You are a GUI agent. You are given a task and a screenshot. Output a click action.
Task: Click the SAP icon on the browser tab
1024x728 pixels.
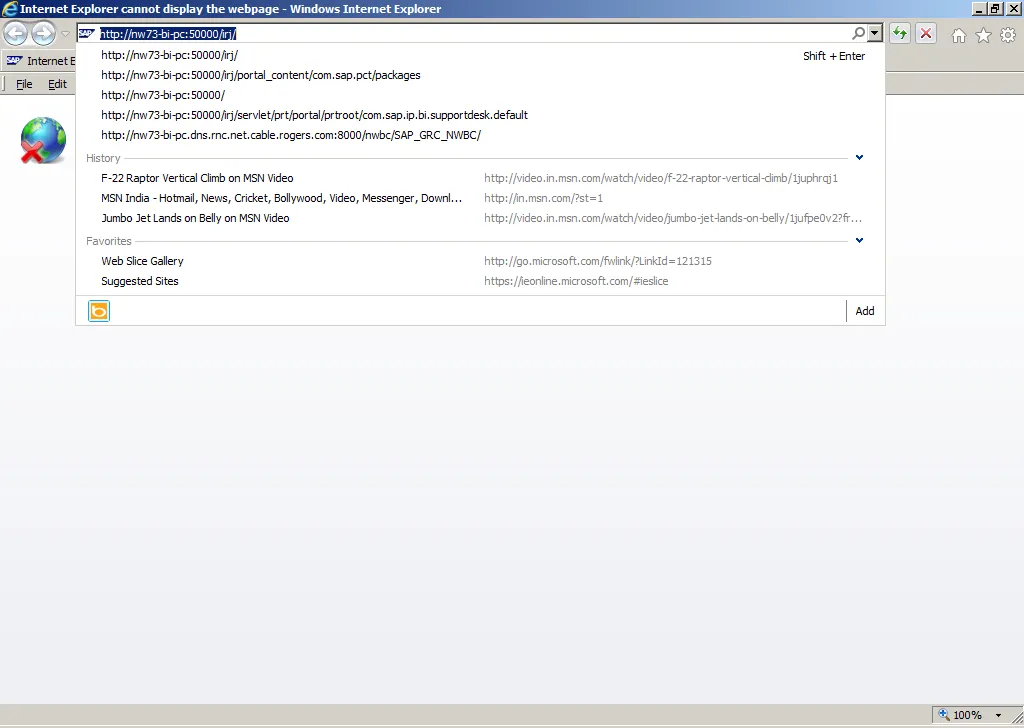point(14,61)
